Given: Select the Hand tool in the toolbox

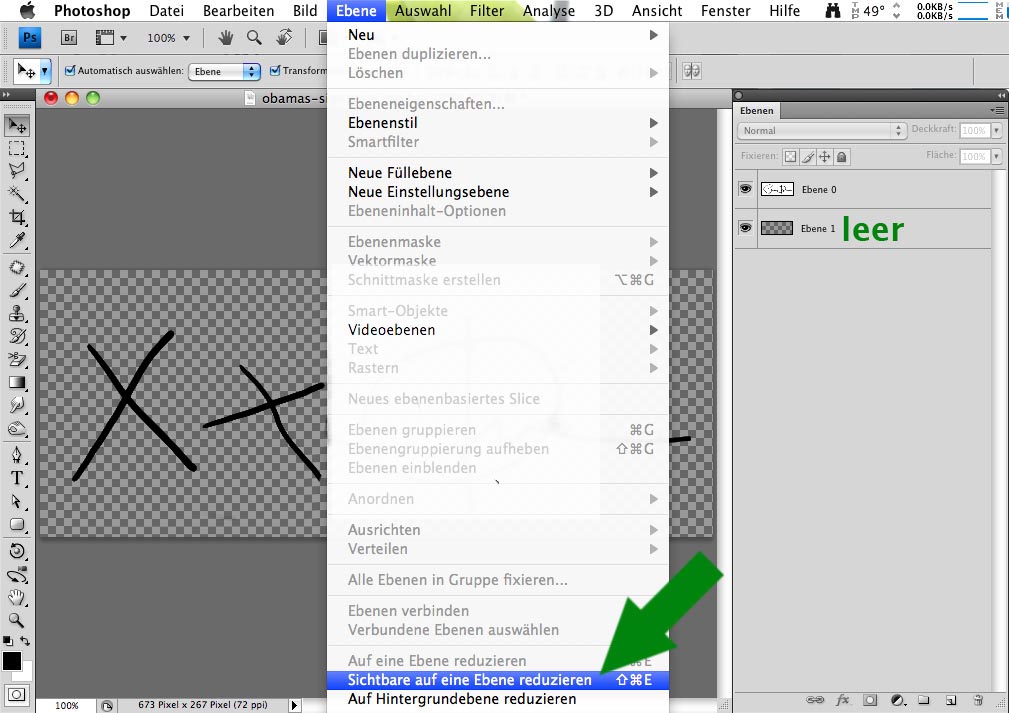Looking at the screenshot, I should [x=17, y=597].
